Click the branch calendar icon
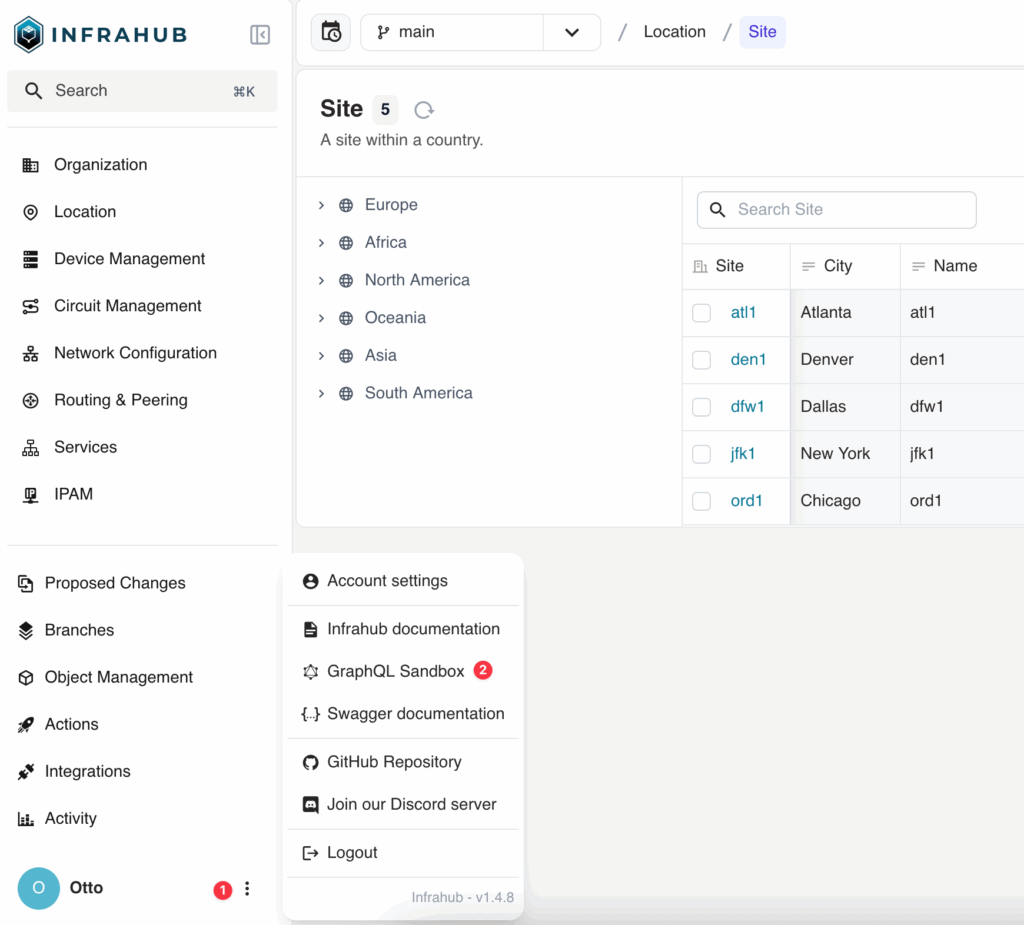 [330, 32]
